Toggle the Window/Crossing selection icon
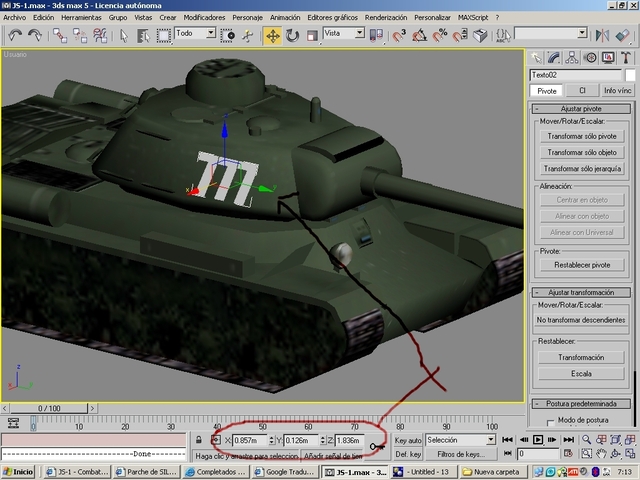640x480 pixels. tap(227, 36)
